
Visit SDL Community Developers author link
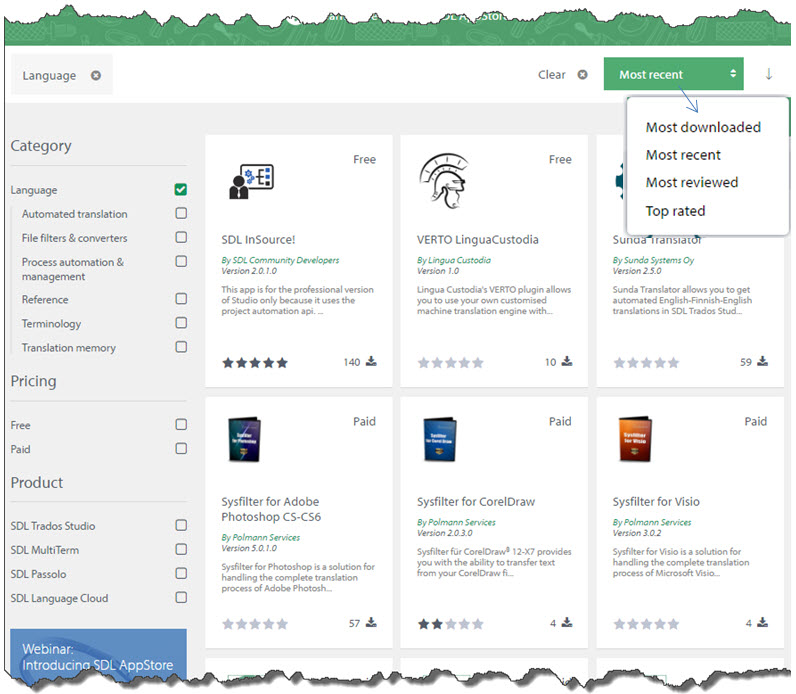[x=280, y=260]
